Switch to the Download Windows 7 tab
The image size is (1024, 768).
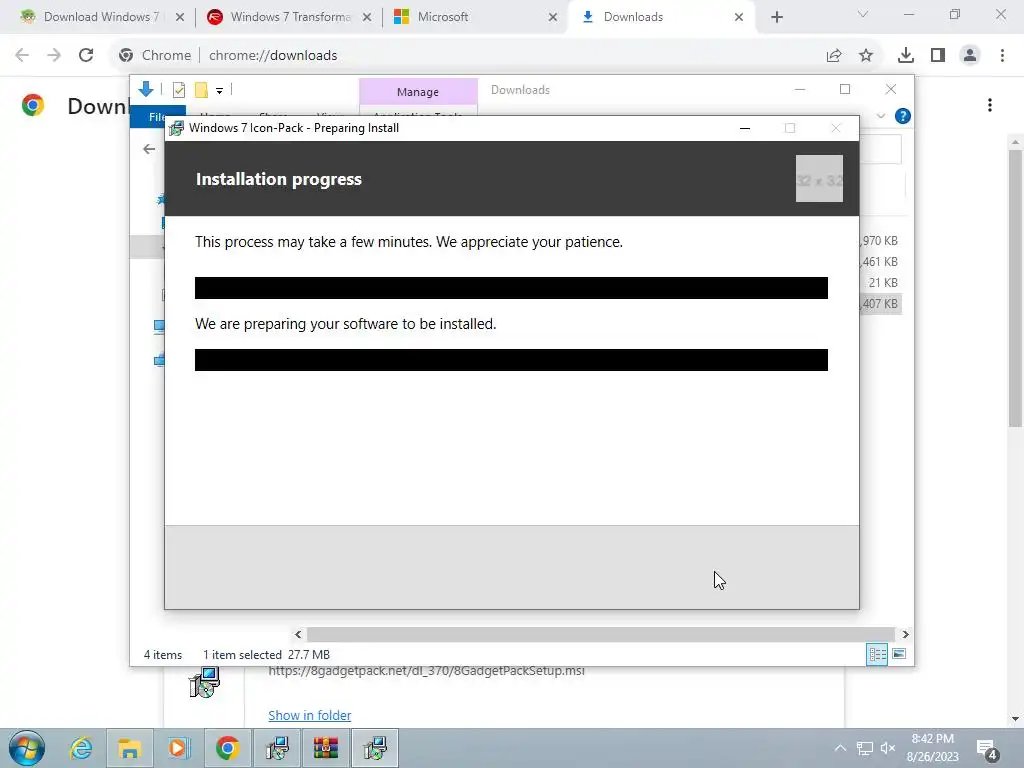pyautogui.click(x=91, y=17)
